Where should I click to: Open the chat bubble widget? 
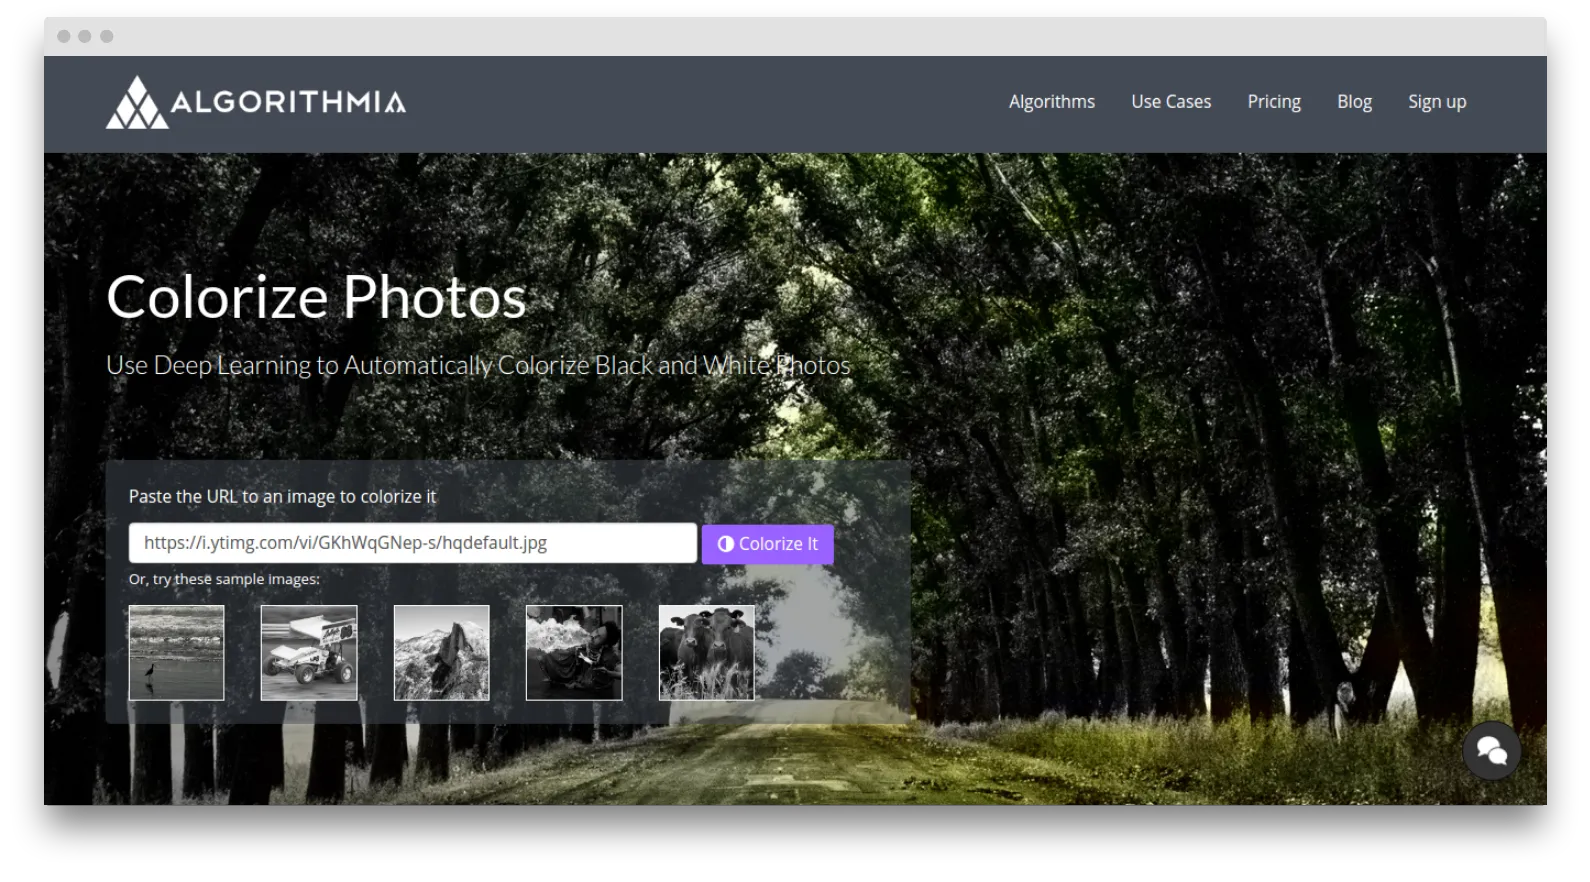[x=1491, y=751]
